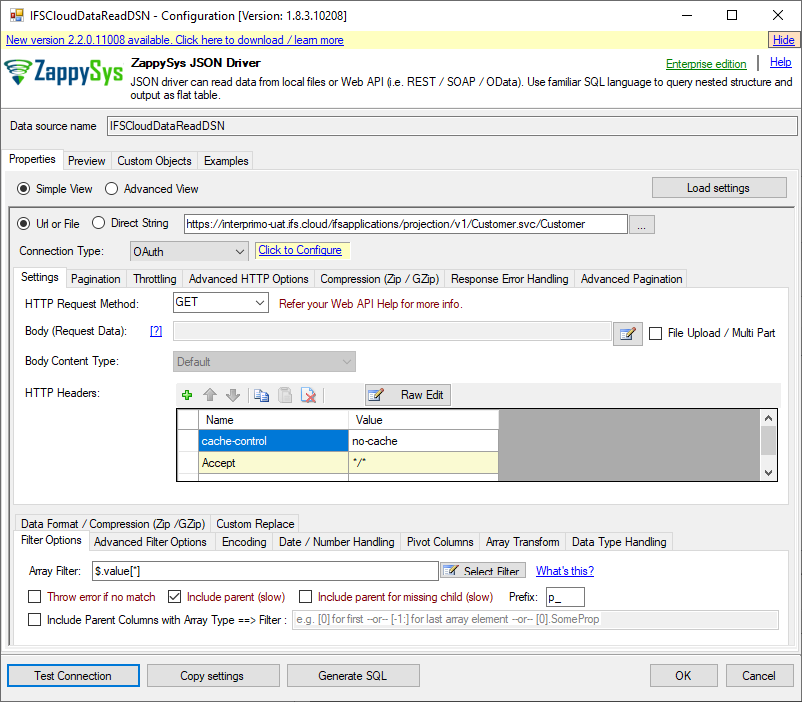Select the Advanced View radio button
Image resolution: width=802 pixels, height=702 pixels.
point(112,189)
